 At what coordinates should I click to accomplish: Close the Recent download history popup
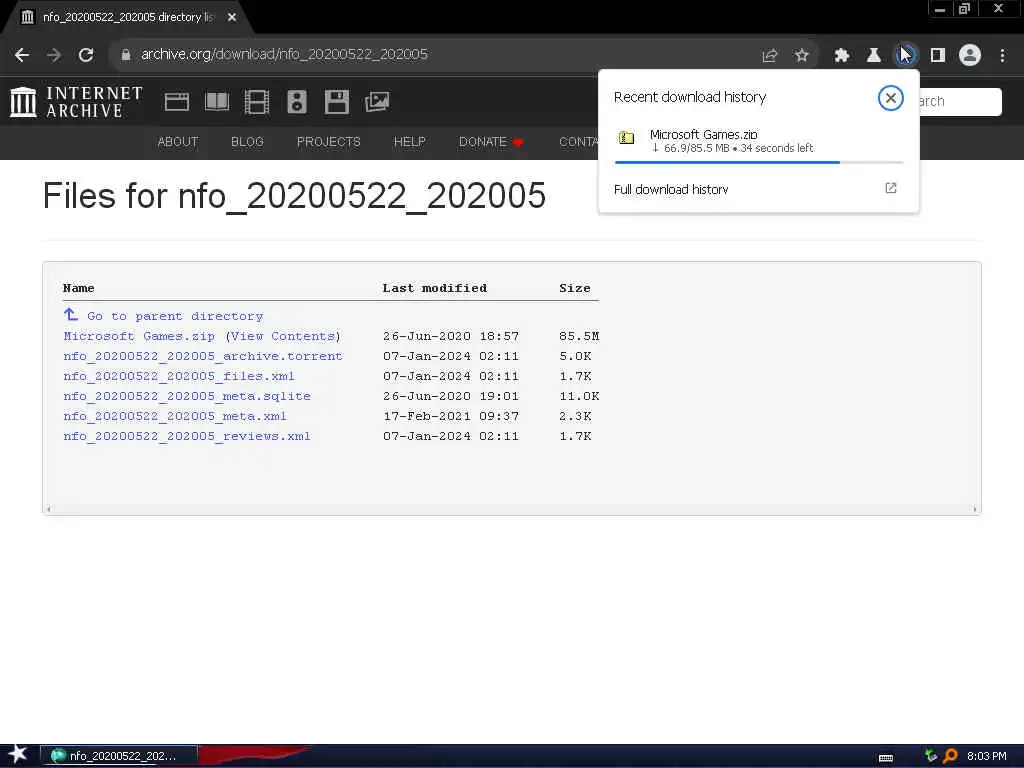point(890,98)
